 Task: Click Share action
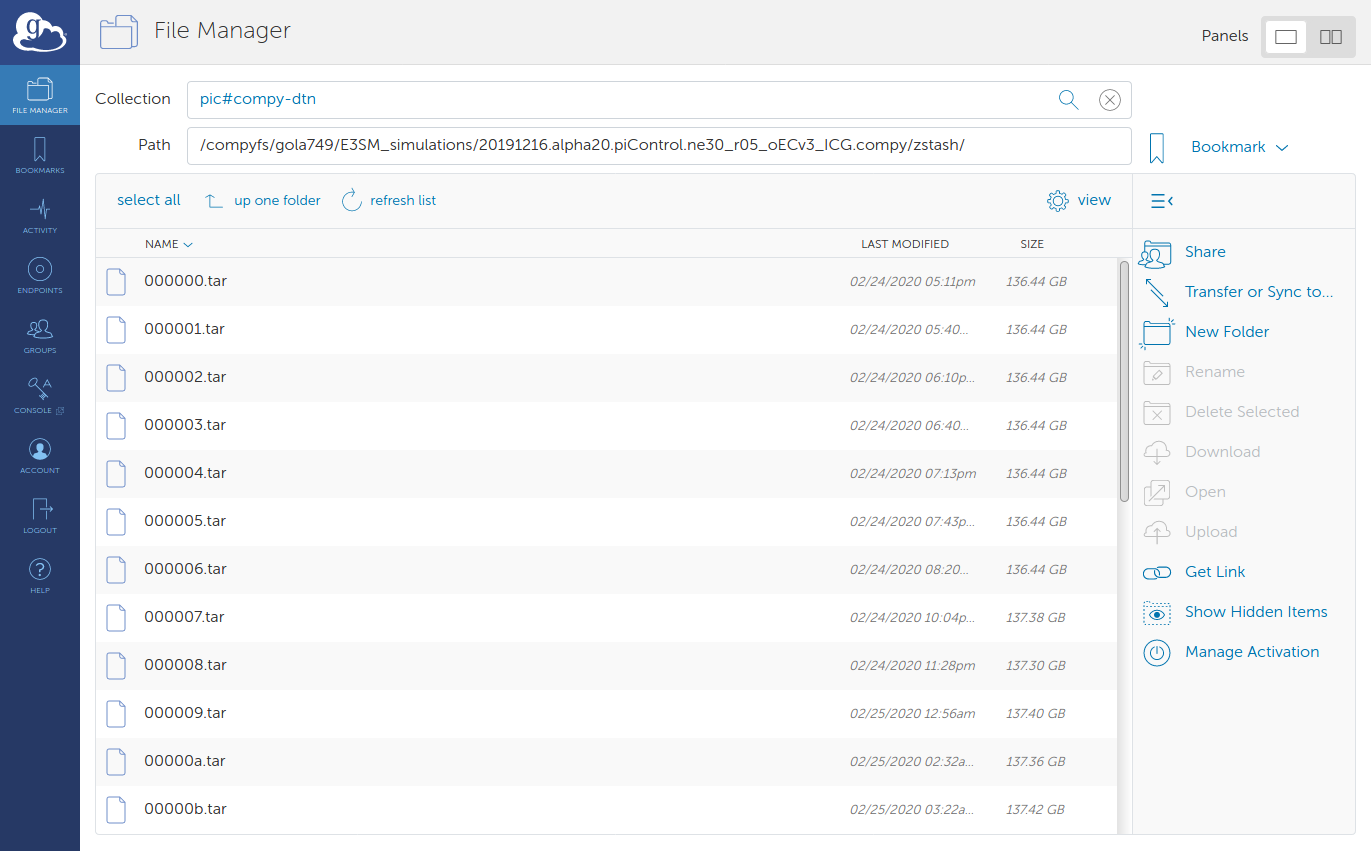click(1205, 252)
